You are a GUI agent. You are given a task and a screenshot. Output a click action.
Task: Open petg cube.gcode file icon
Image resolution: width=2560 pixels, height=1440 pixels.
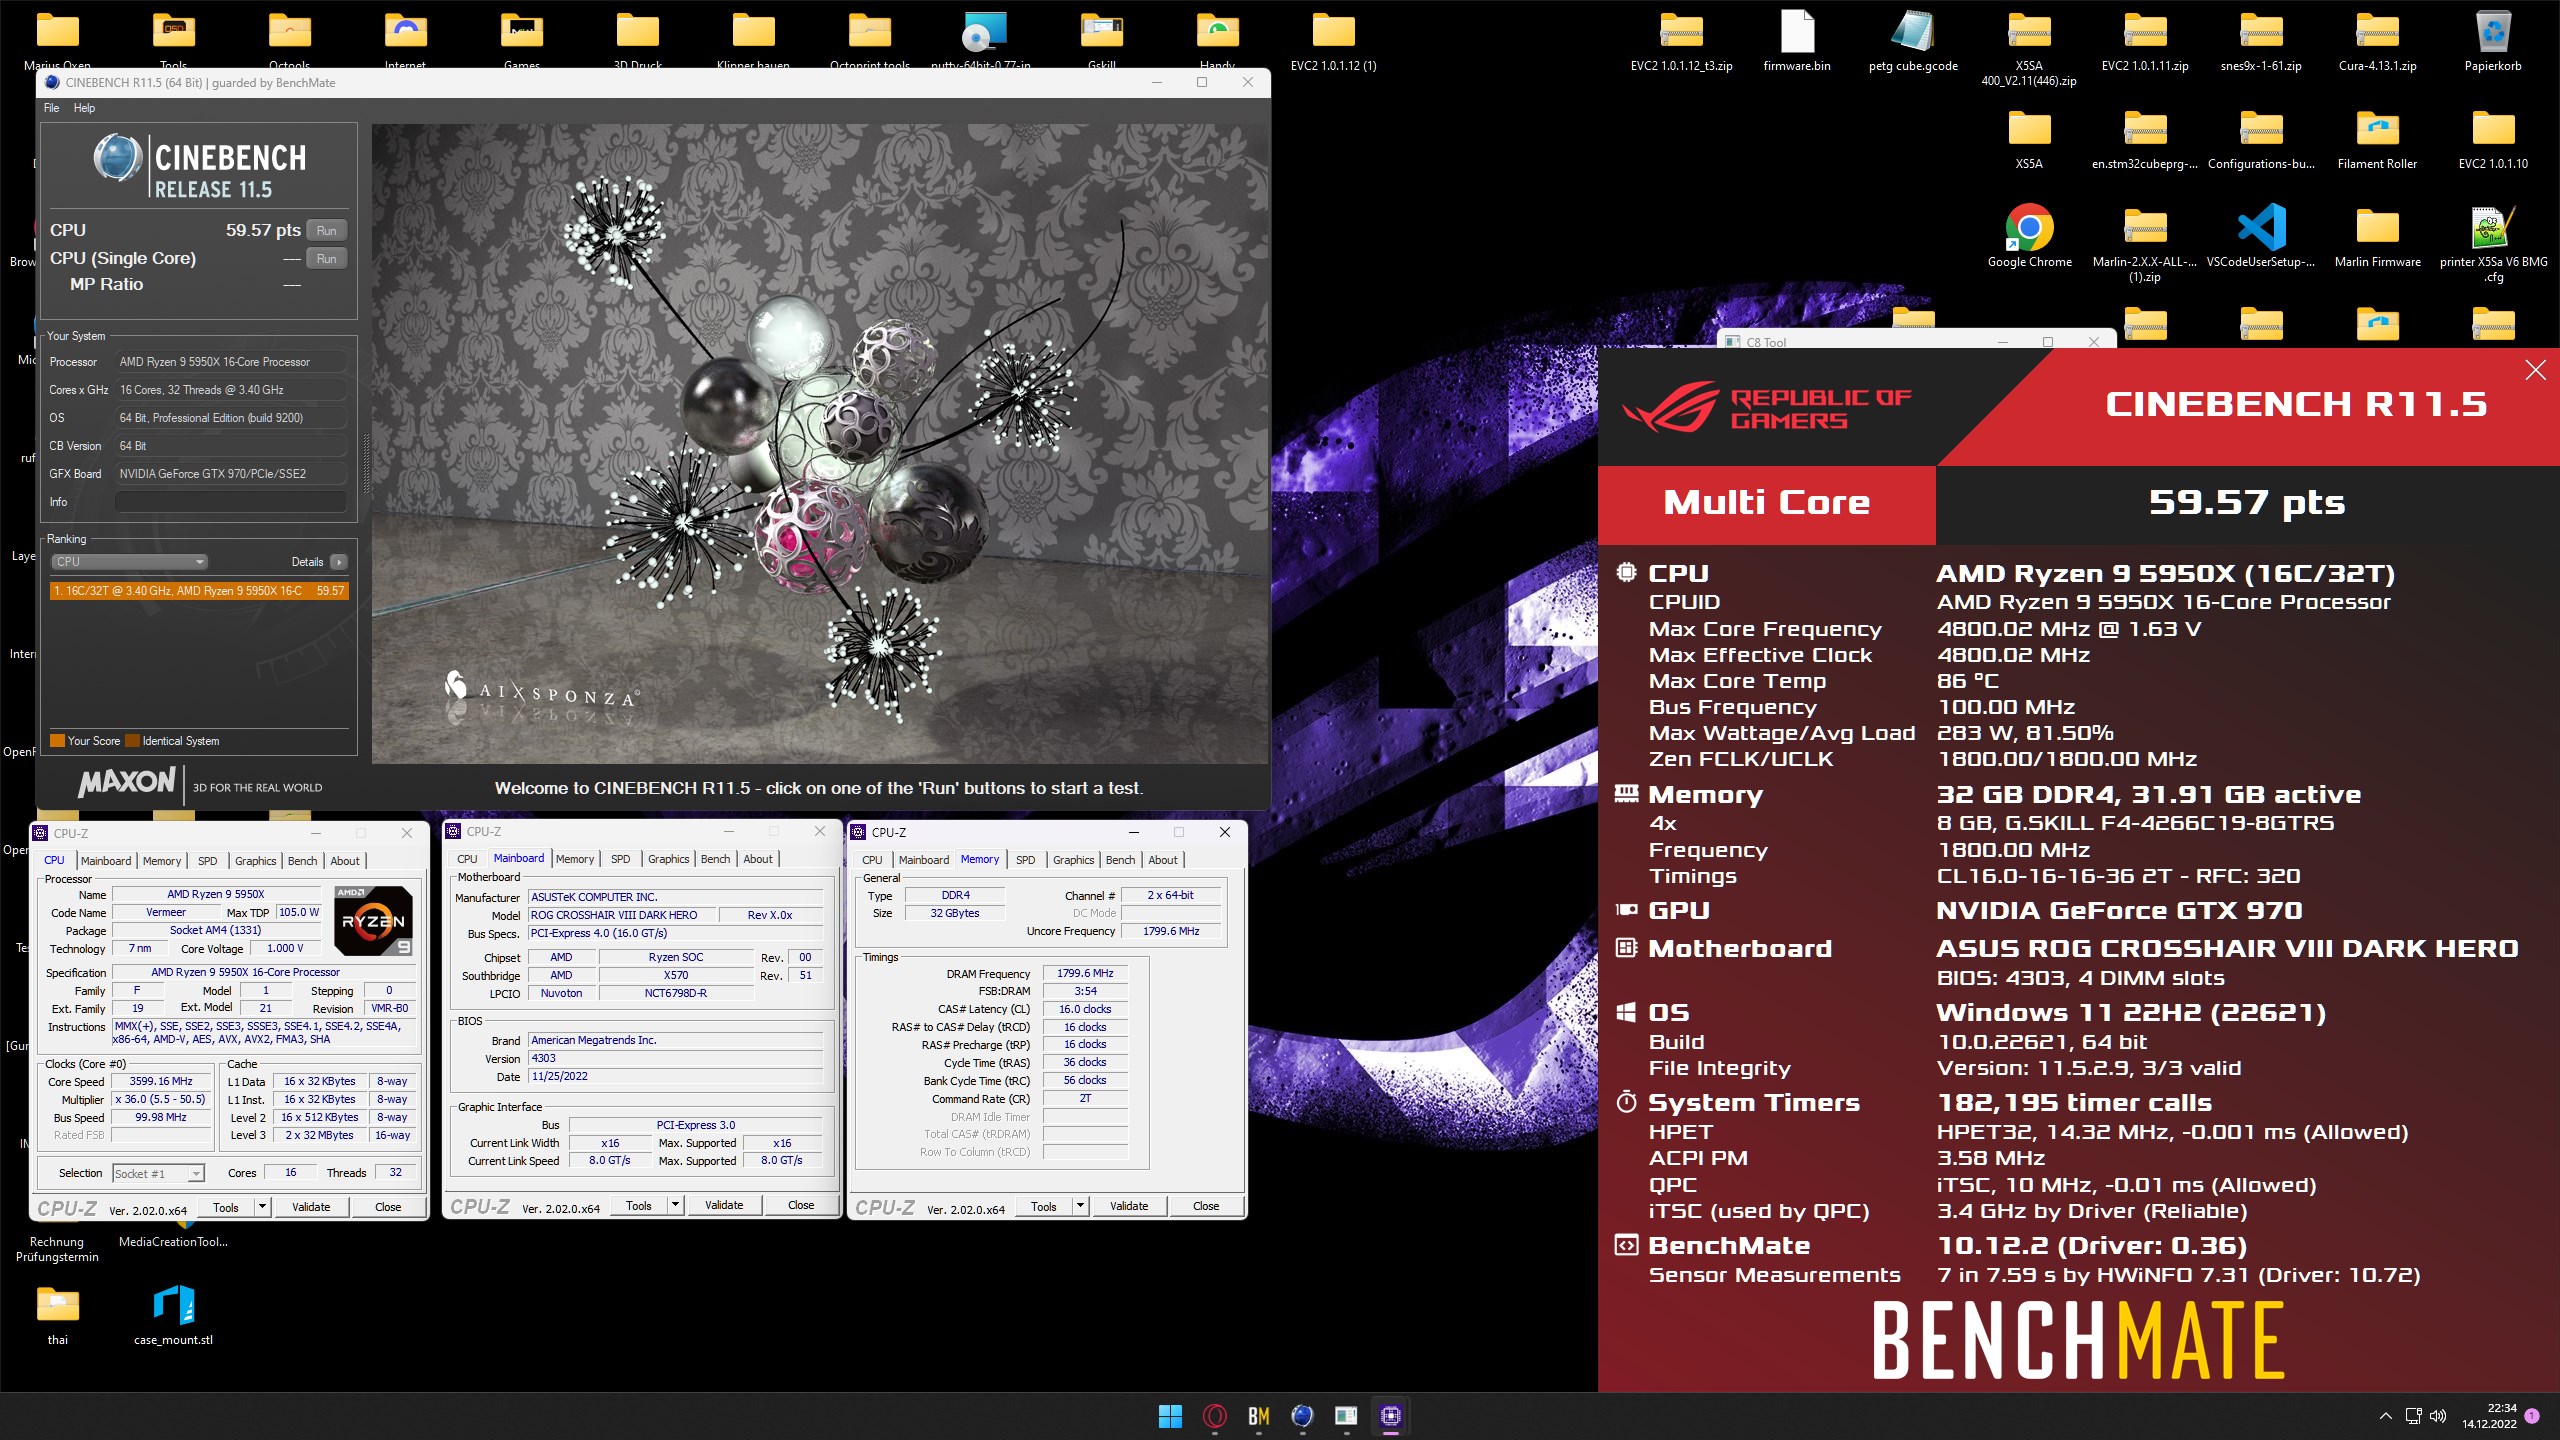click(1913, 41)
